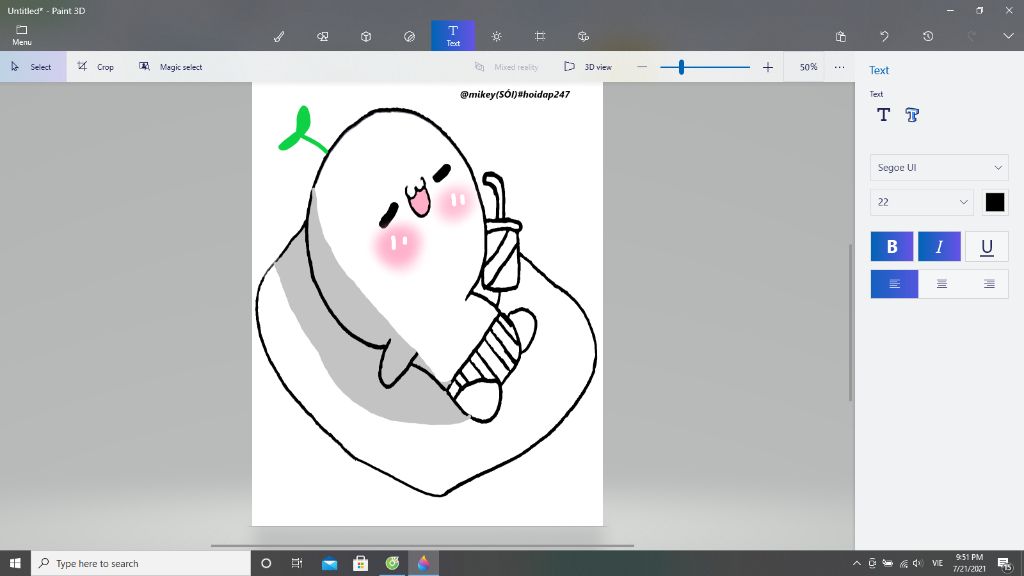1024x576 pixels.
Task: Expand the Segoe UI font dropdown
Action: [939, 168]
